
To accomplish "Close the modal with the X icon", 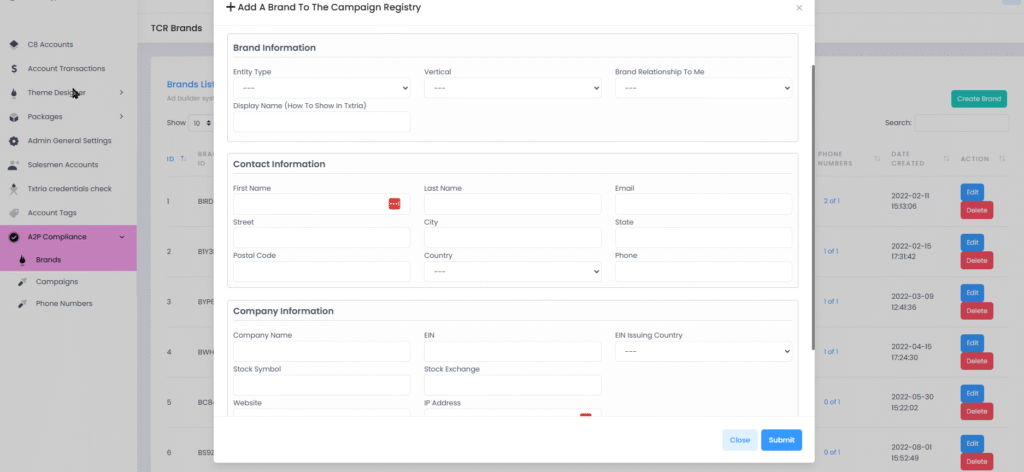I will point(799,8).
